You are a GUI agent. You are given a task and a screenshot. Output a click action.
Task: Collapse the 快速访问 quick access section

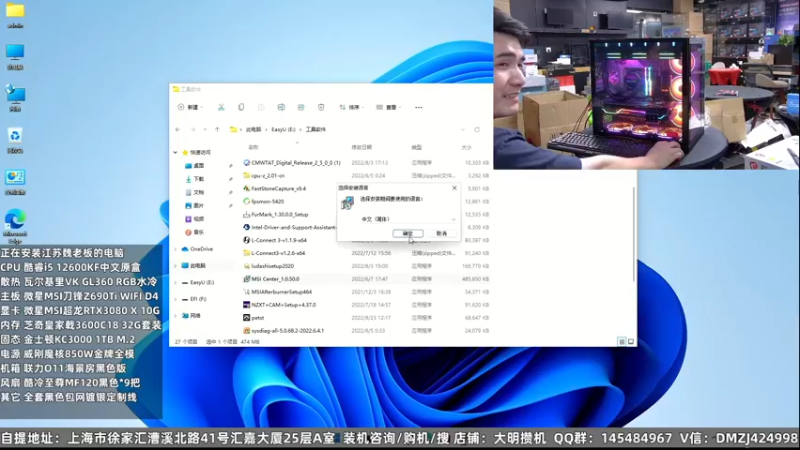pyautogui.click(x=176, y=153)
